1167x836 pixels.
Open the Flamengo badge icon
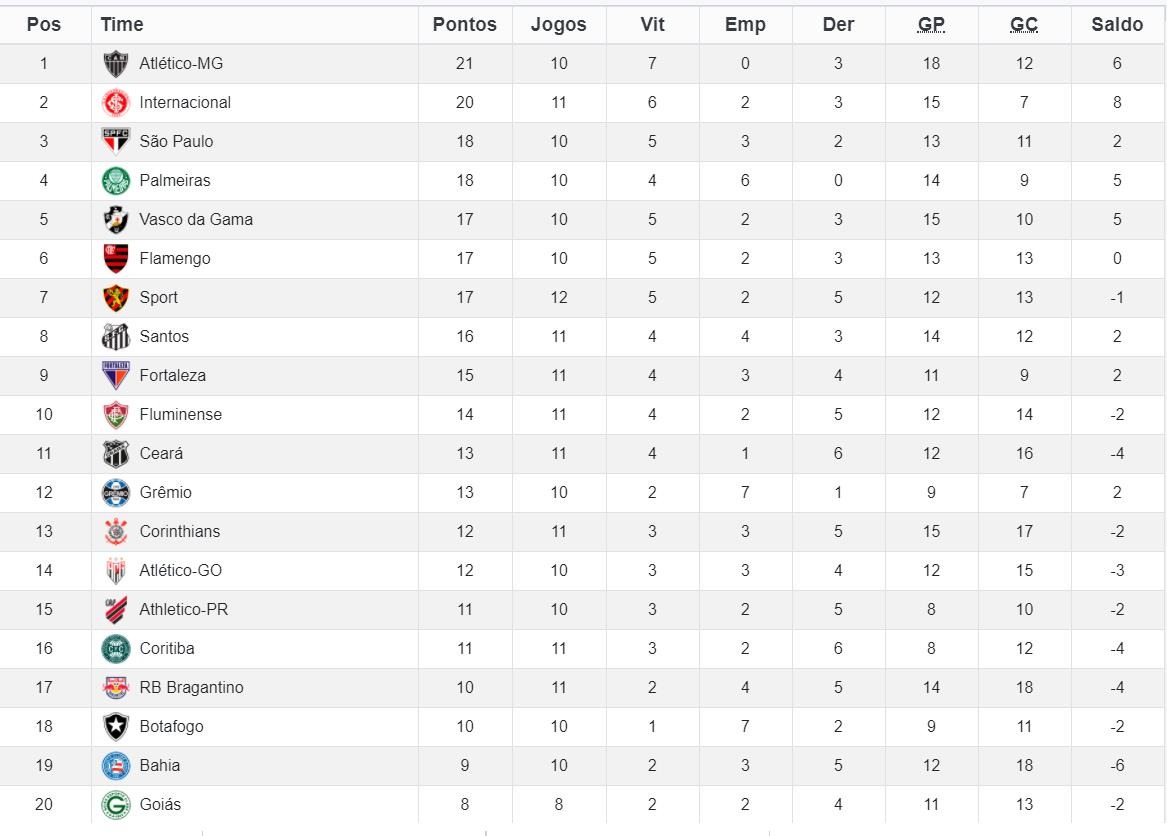click(115, 258)
